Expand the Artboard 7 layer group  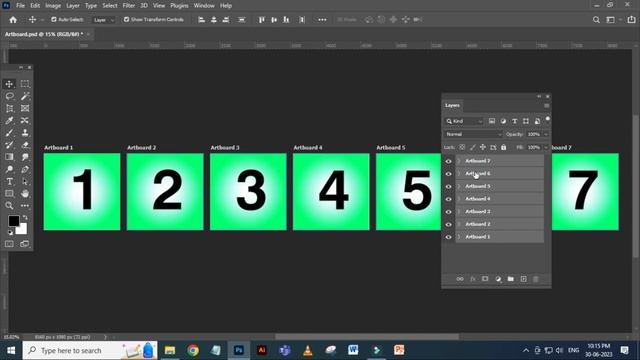point(459,161)
